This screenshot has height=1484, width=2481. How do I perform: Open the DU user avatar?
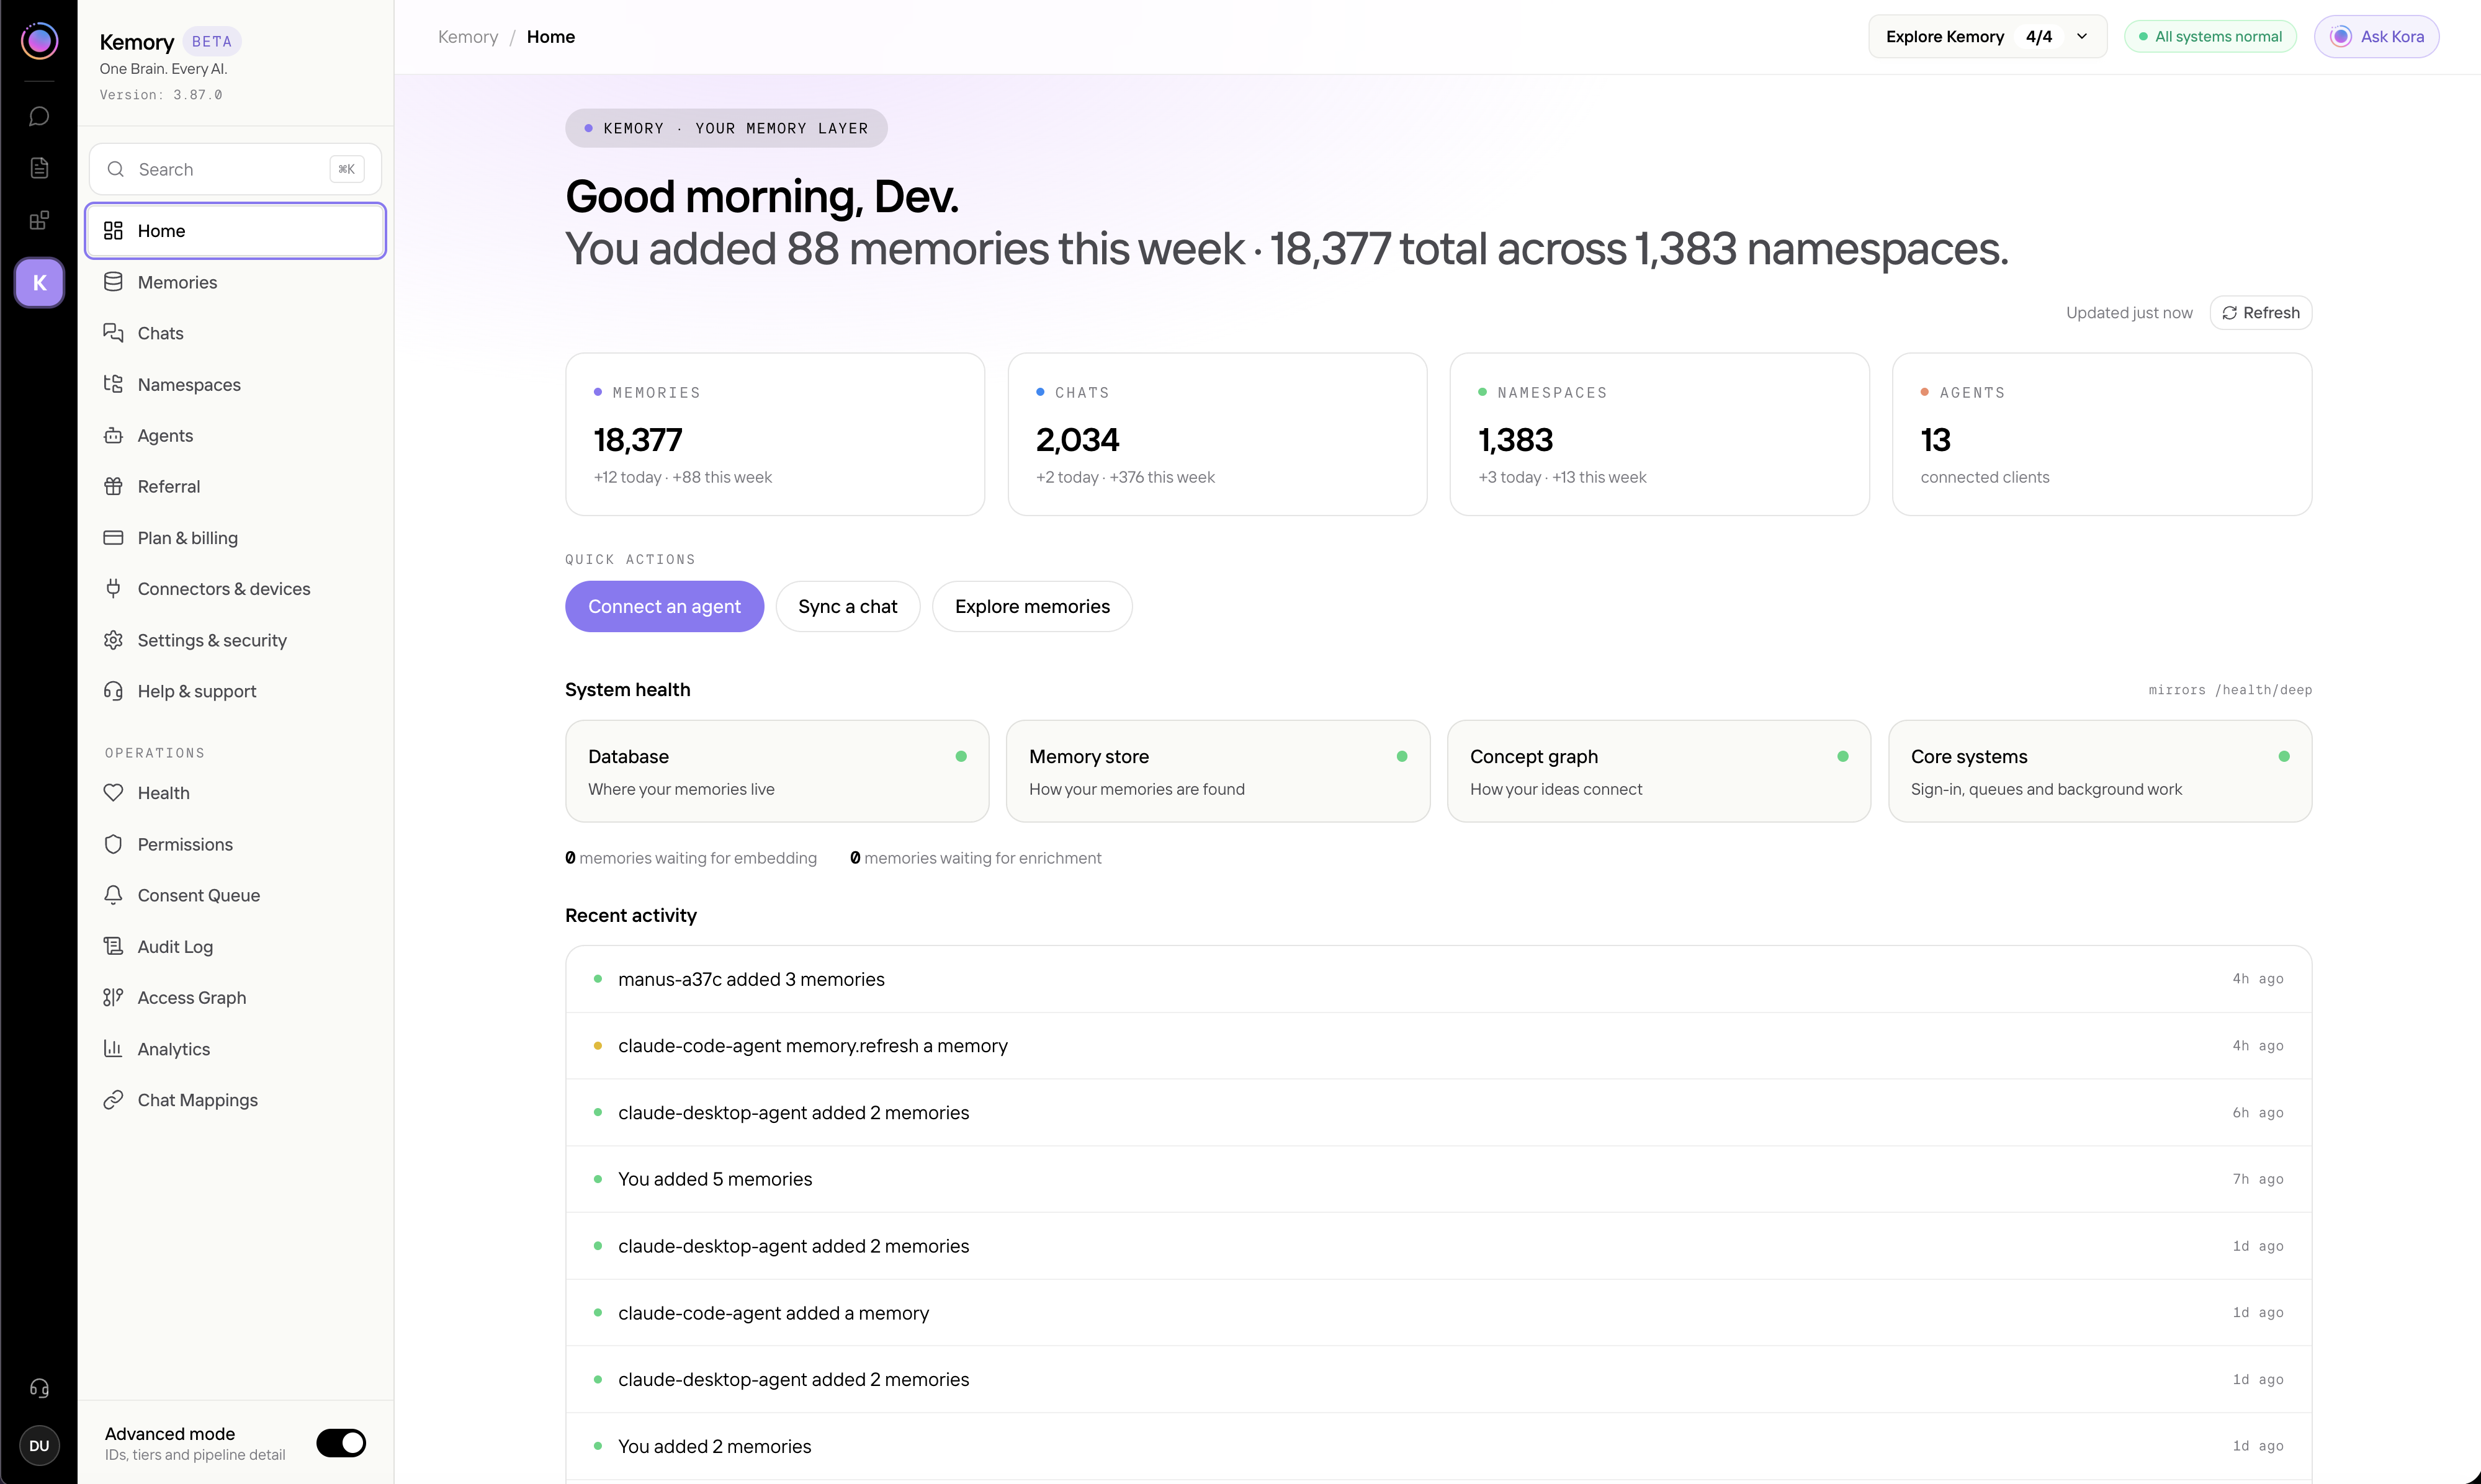point(39,1445)
